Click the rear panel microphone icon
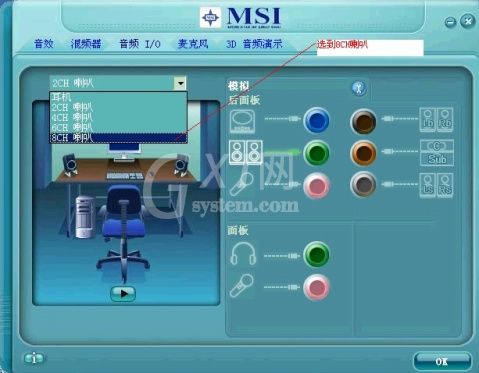The height and width of the screenshot is (373, 479). click(x=242, y=184)
